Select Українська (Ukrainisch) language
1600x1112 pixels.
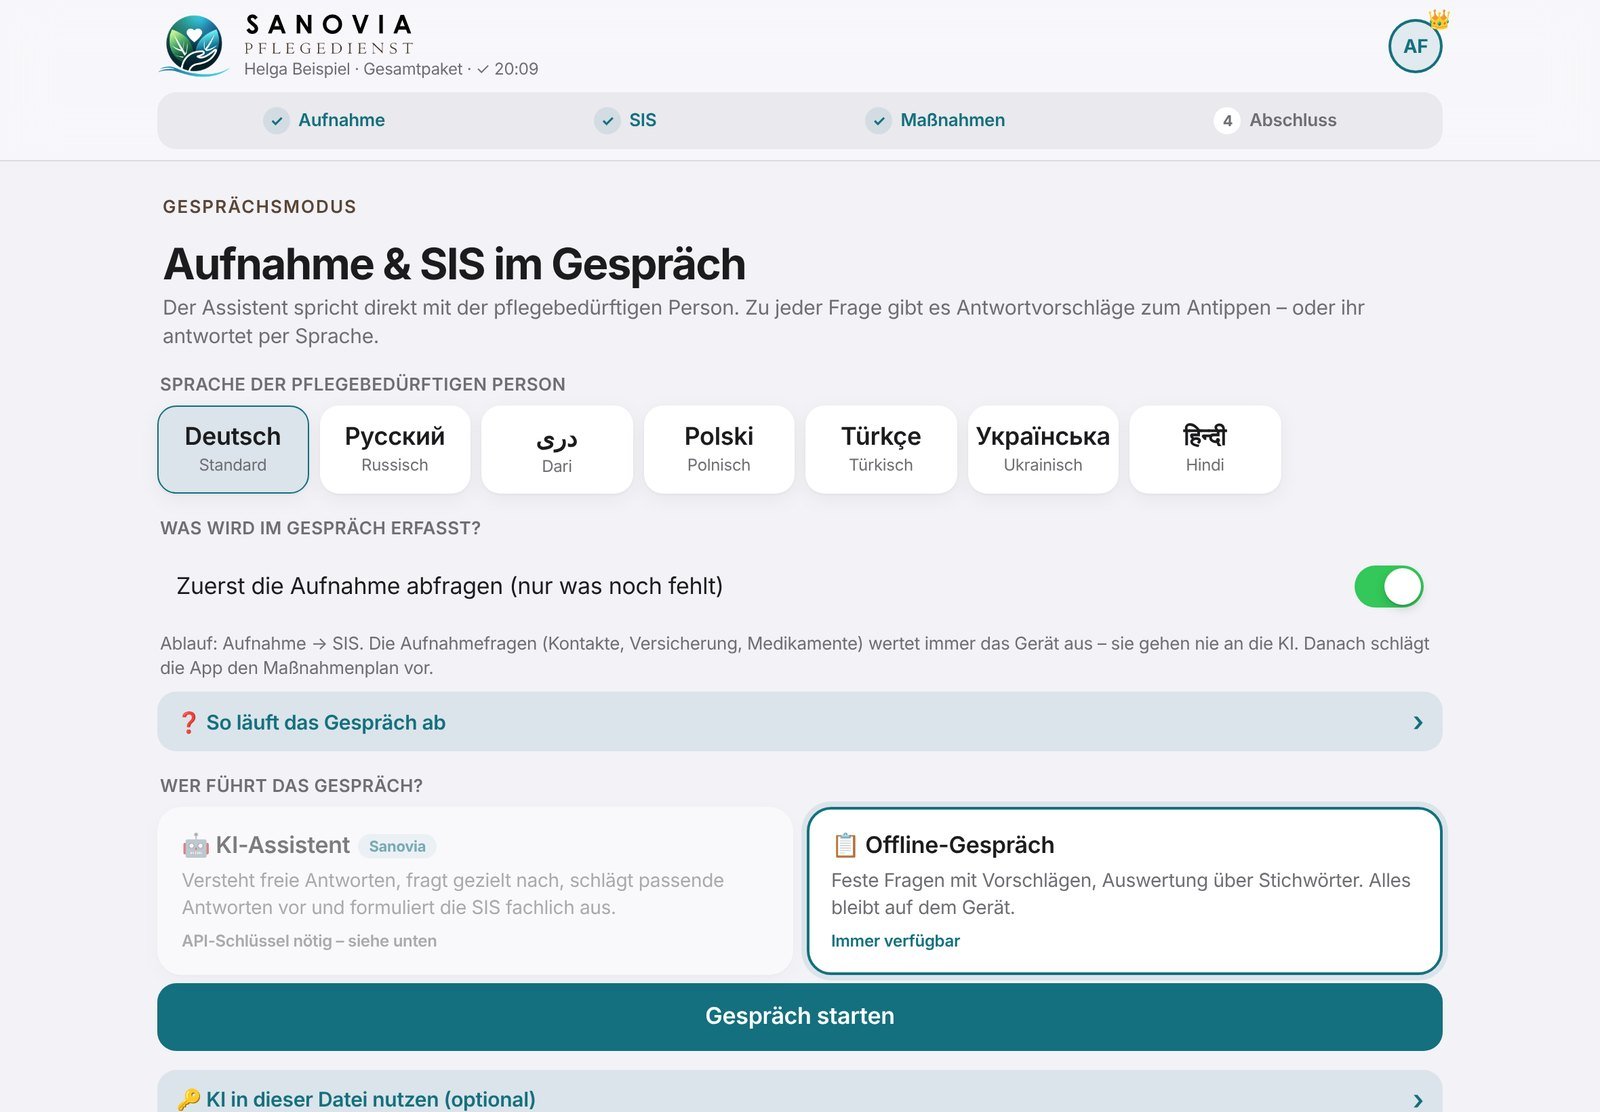click(1043, 449)
